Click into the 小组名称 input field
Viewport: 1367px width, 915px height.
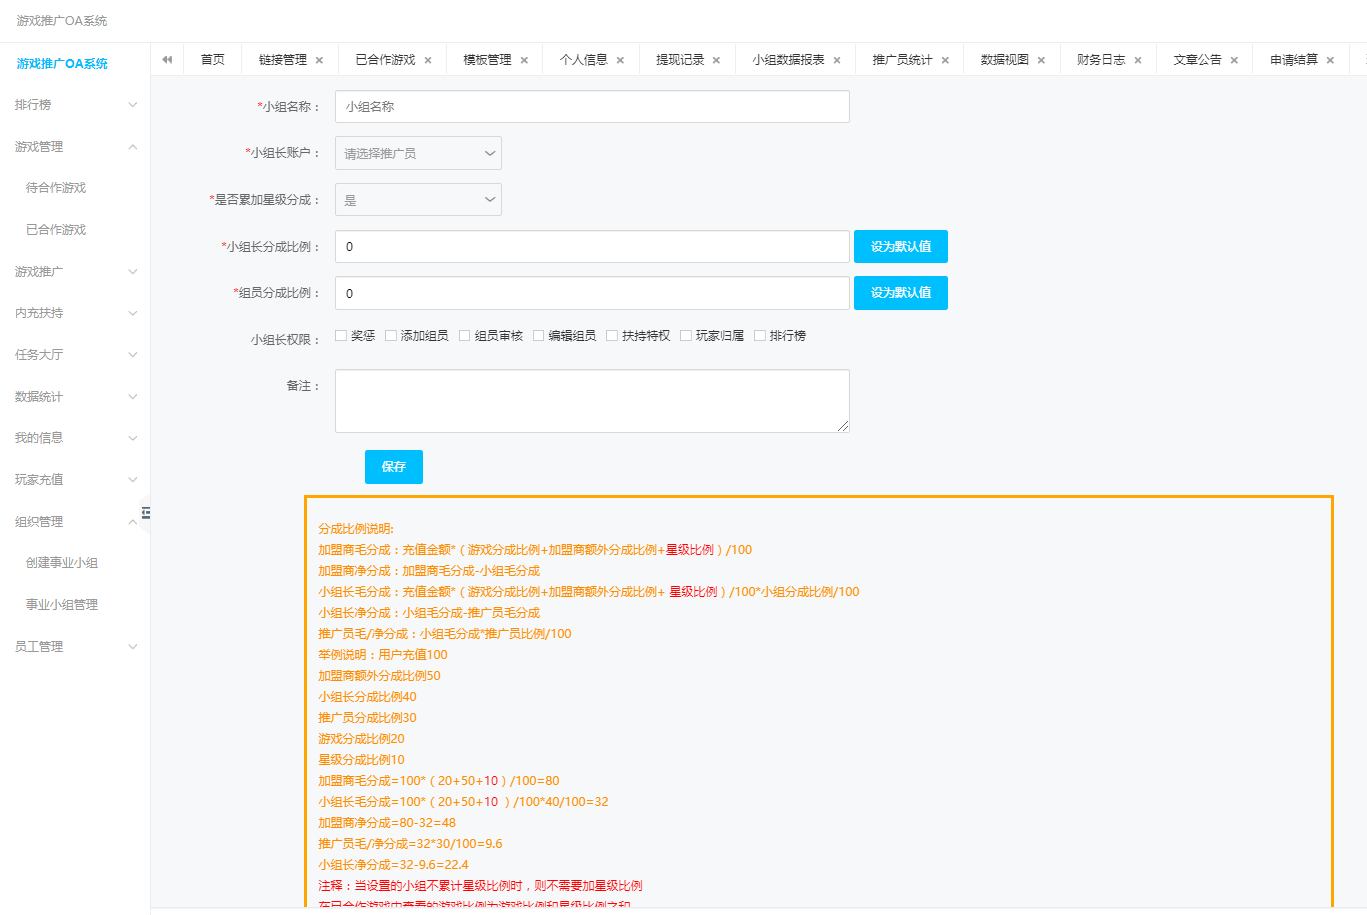592,107
